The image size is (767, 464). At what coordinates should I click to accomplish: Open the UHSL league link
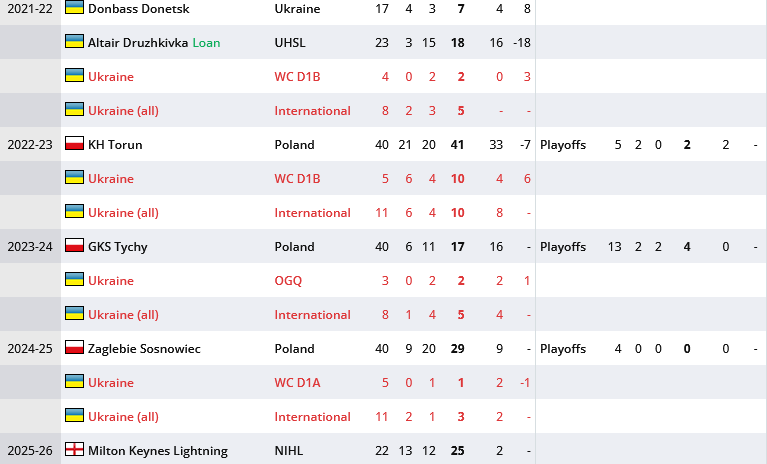click(x=290, y=43)
